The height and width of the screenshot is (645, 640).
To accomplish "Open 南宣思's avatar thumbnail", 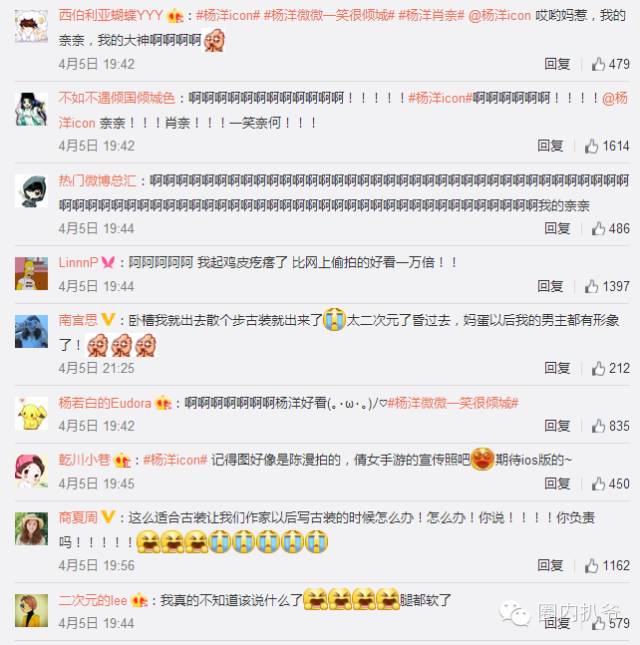I will (31, 332).
